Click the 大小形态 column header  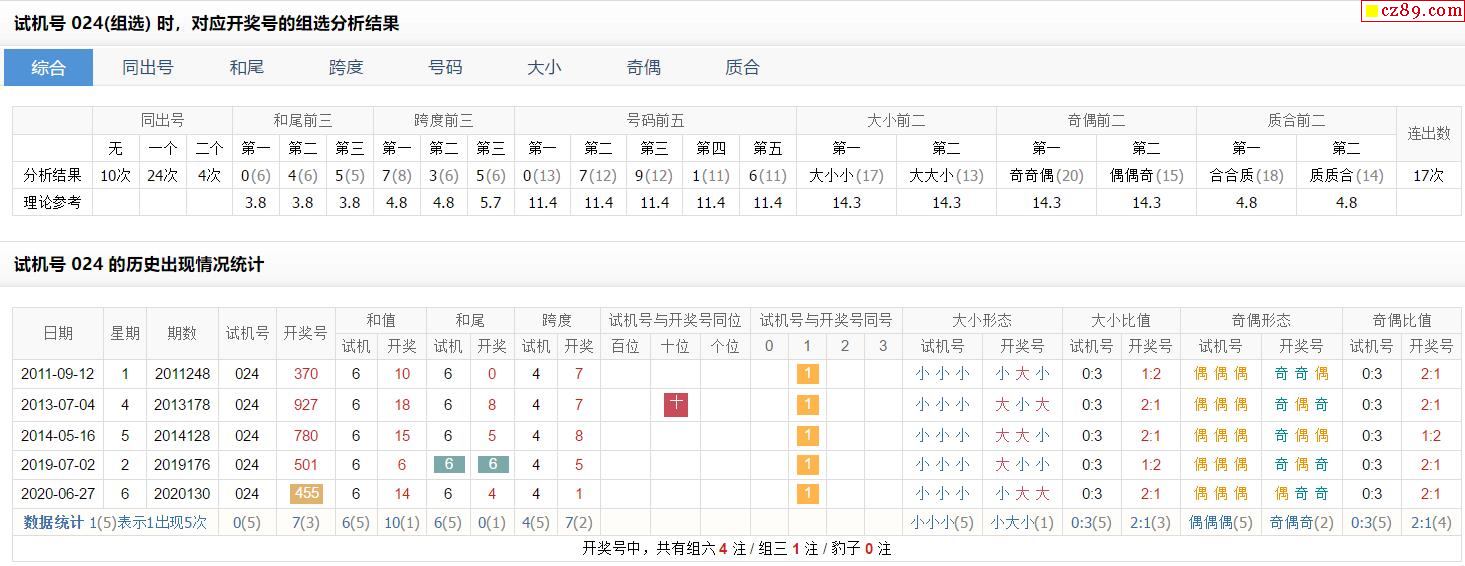(x=982, y=320)
